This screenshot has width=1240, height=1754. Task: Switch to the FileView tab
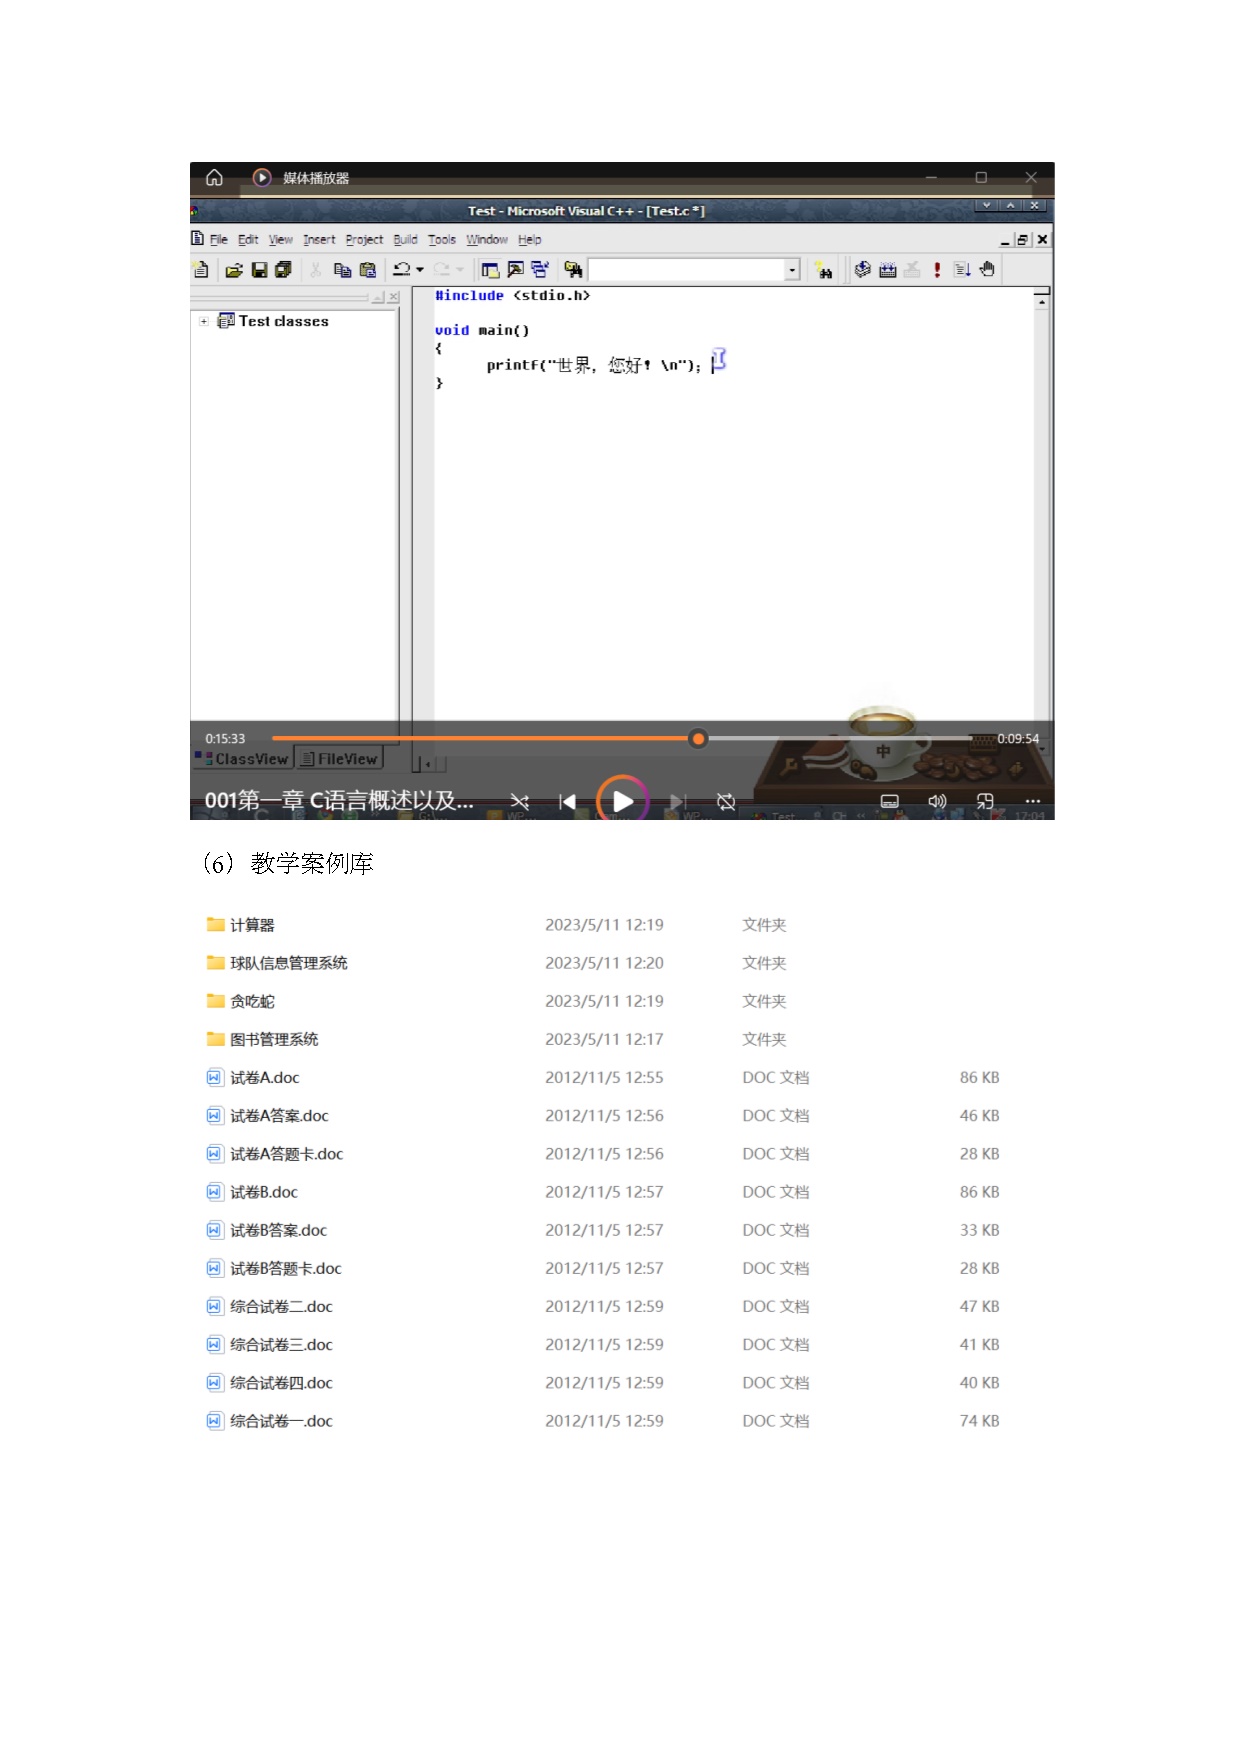point(340,760)
